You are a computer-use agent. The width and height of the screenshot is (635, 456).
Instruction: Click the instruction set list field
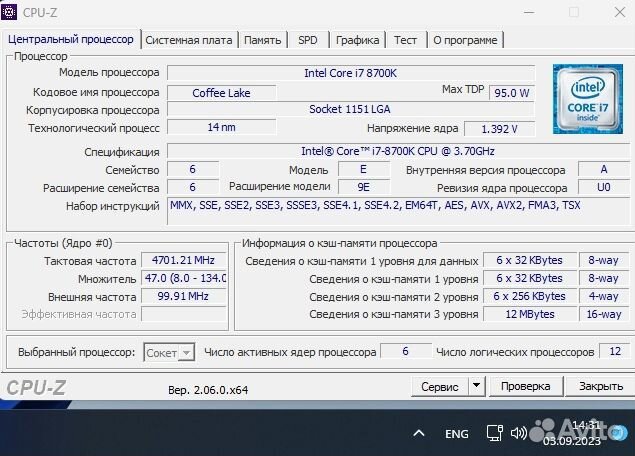[x=398, y=211]
